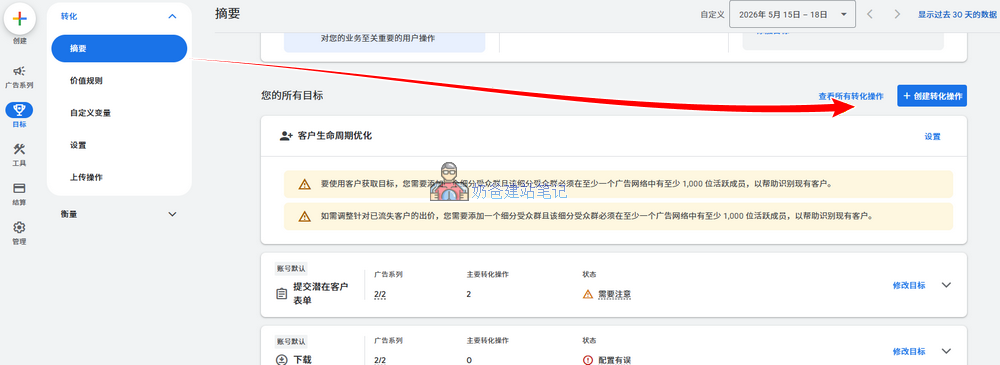Click 摘要 page heading
Viewport: 1000px width, 365px height.
coord(228,13)
